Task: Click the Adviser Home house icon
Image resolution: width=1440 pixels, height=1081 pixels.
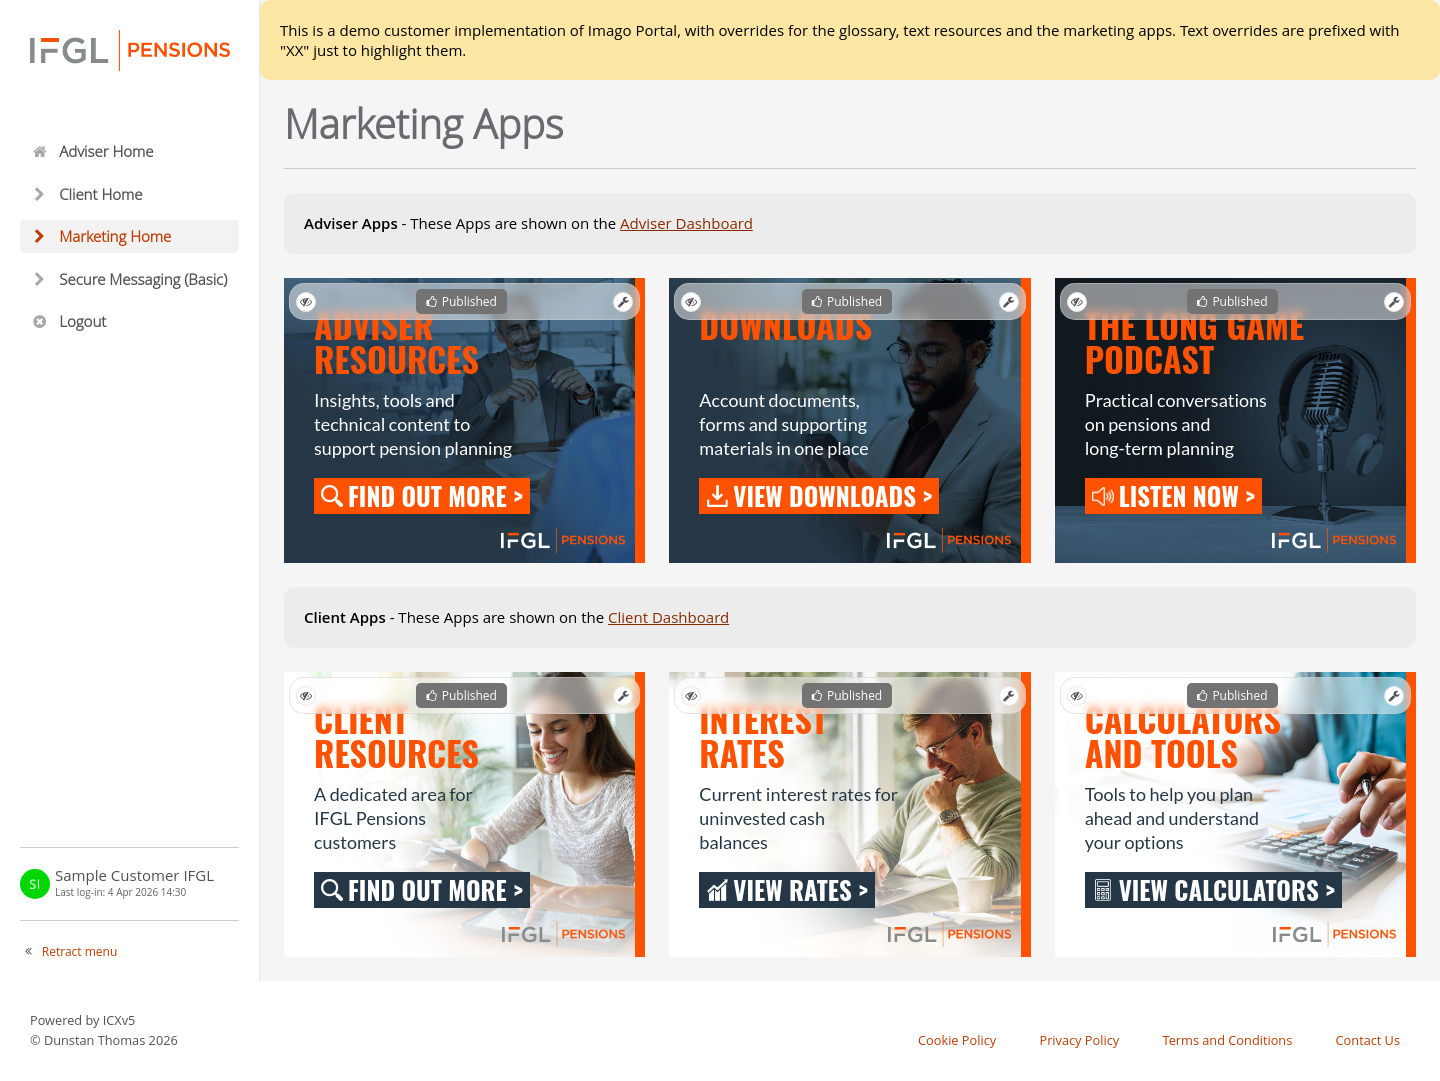Action: pyautogui.click(x=40, y=152)
